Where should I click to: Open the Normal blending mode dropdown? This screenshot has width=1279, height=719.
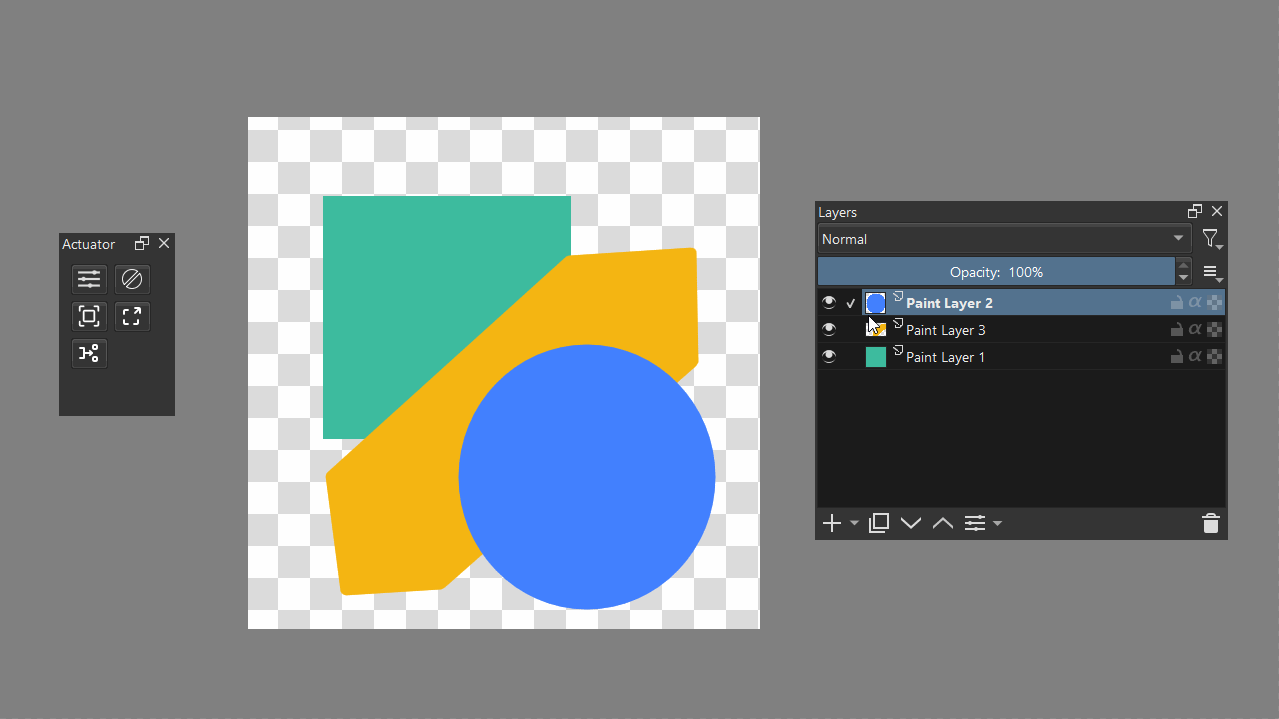(x=1004, y=239)
